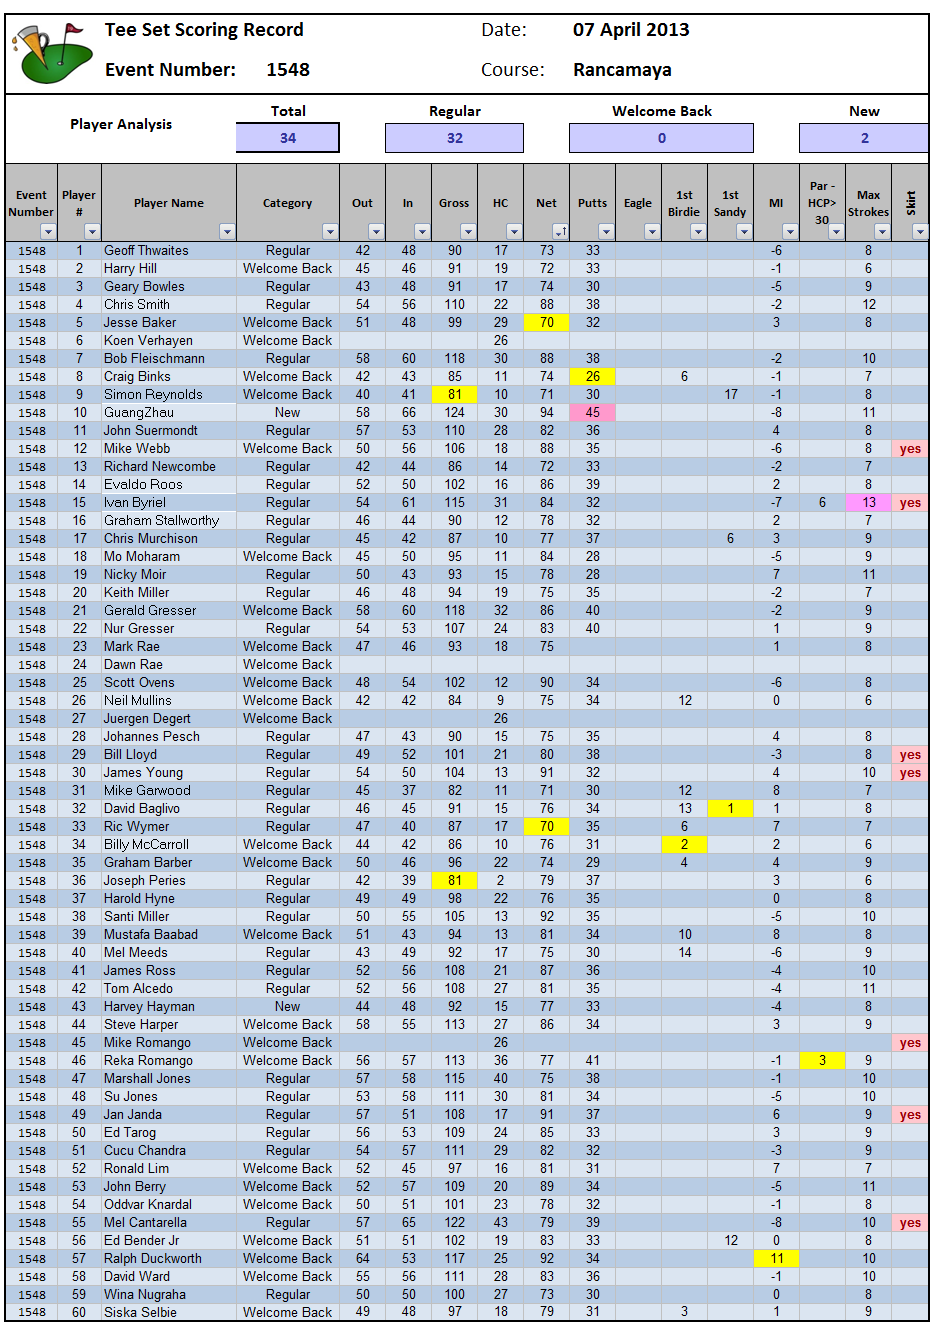Select the Regular count box showing 32
The image size is (930, 1322).
pos(454,138)
